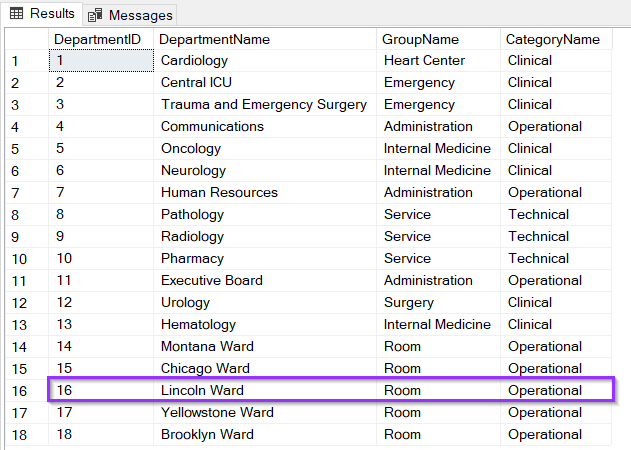Select the Results tab

coord(42,13)
